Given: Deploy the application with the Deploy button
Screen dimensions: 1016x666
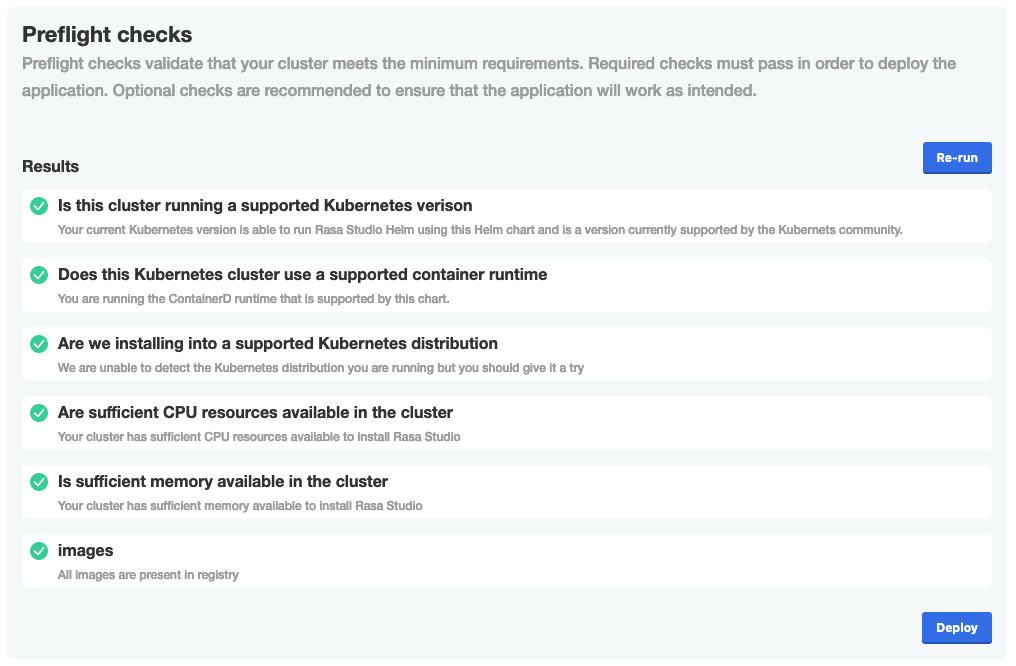Looking at the screenshot, I should click(x=956, y=628).
